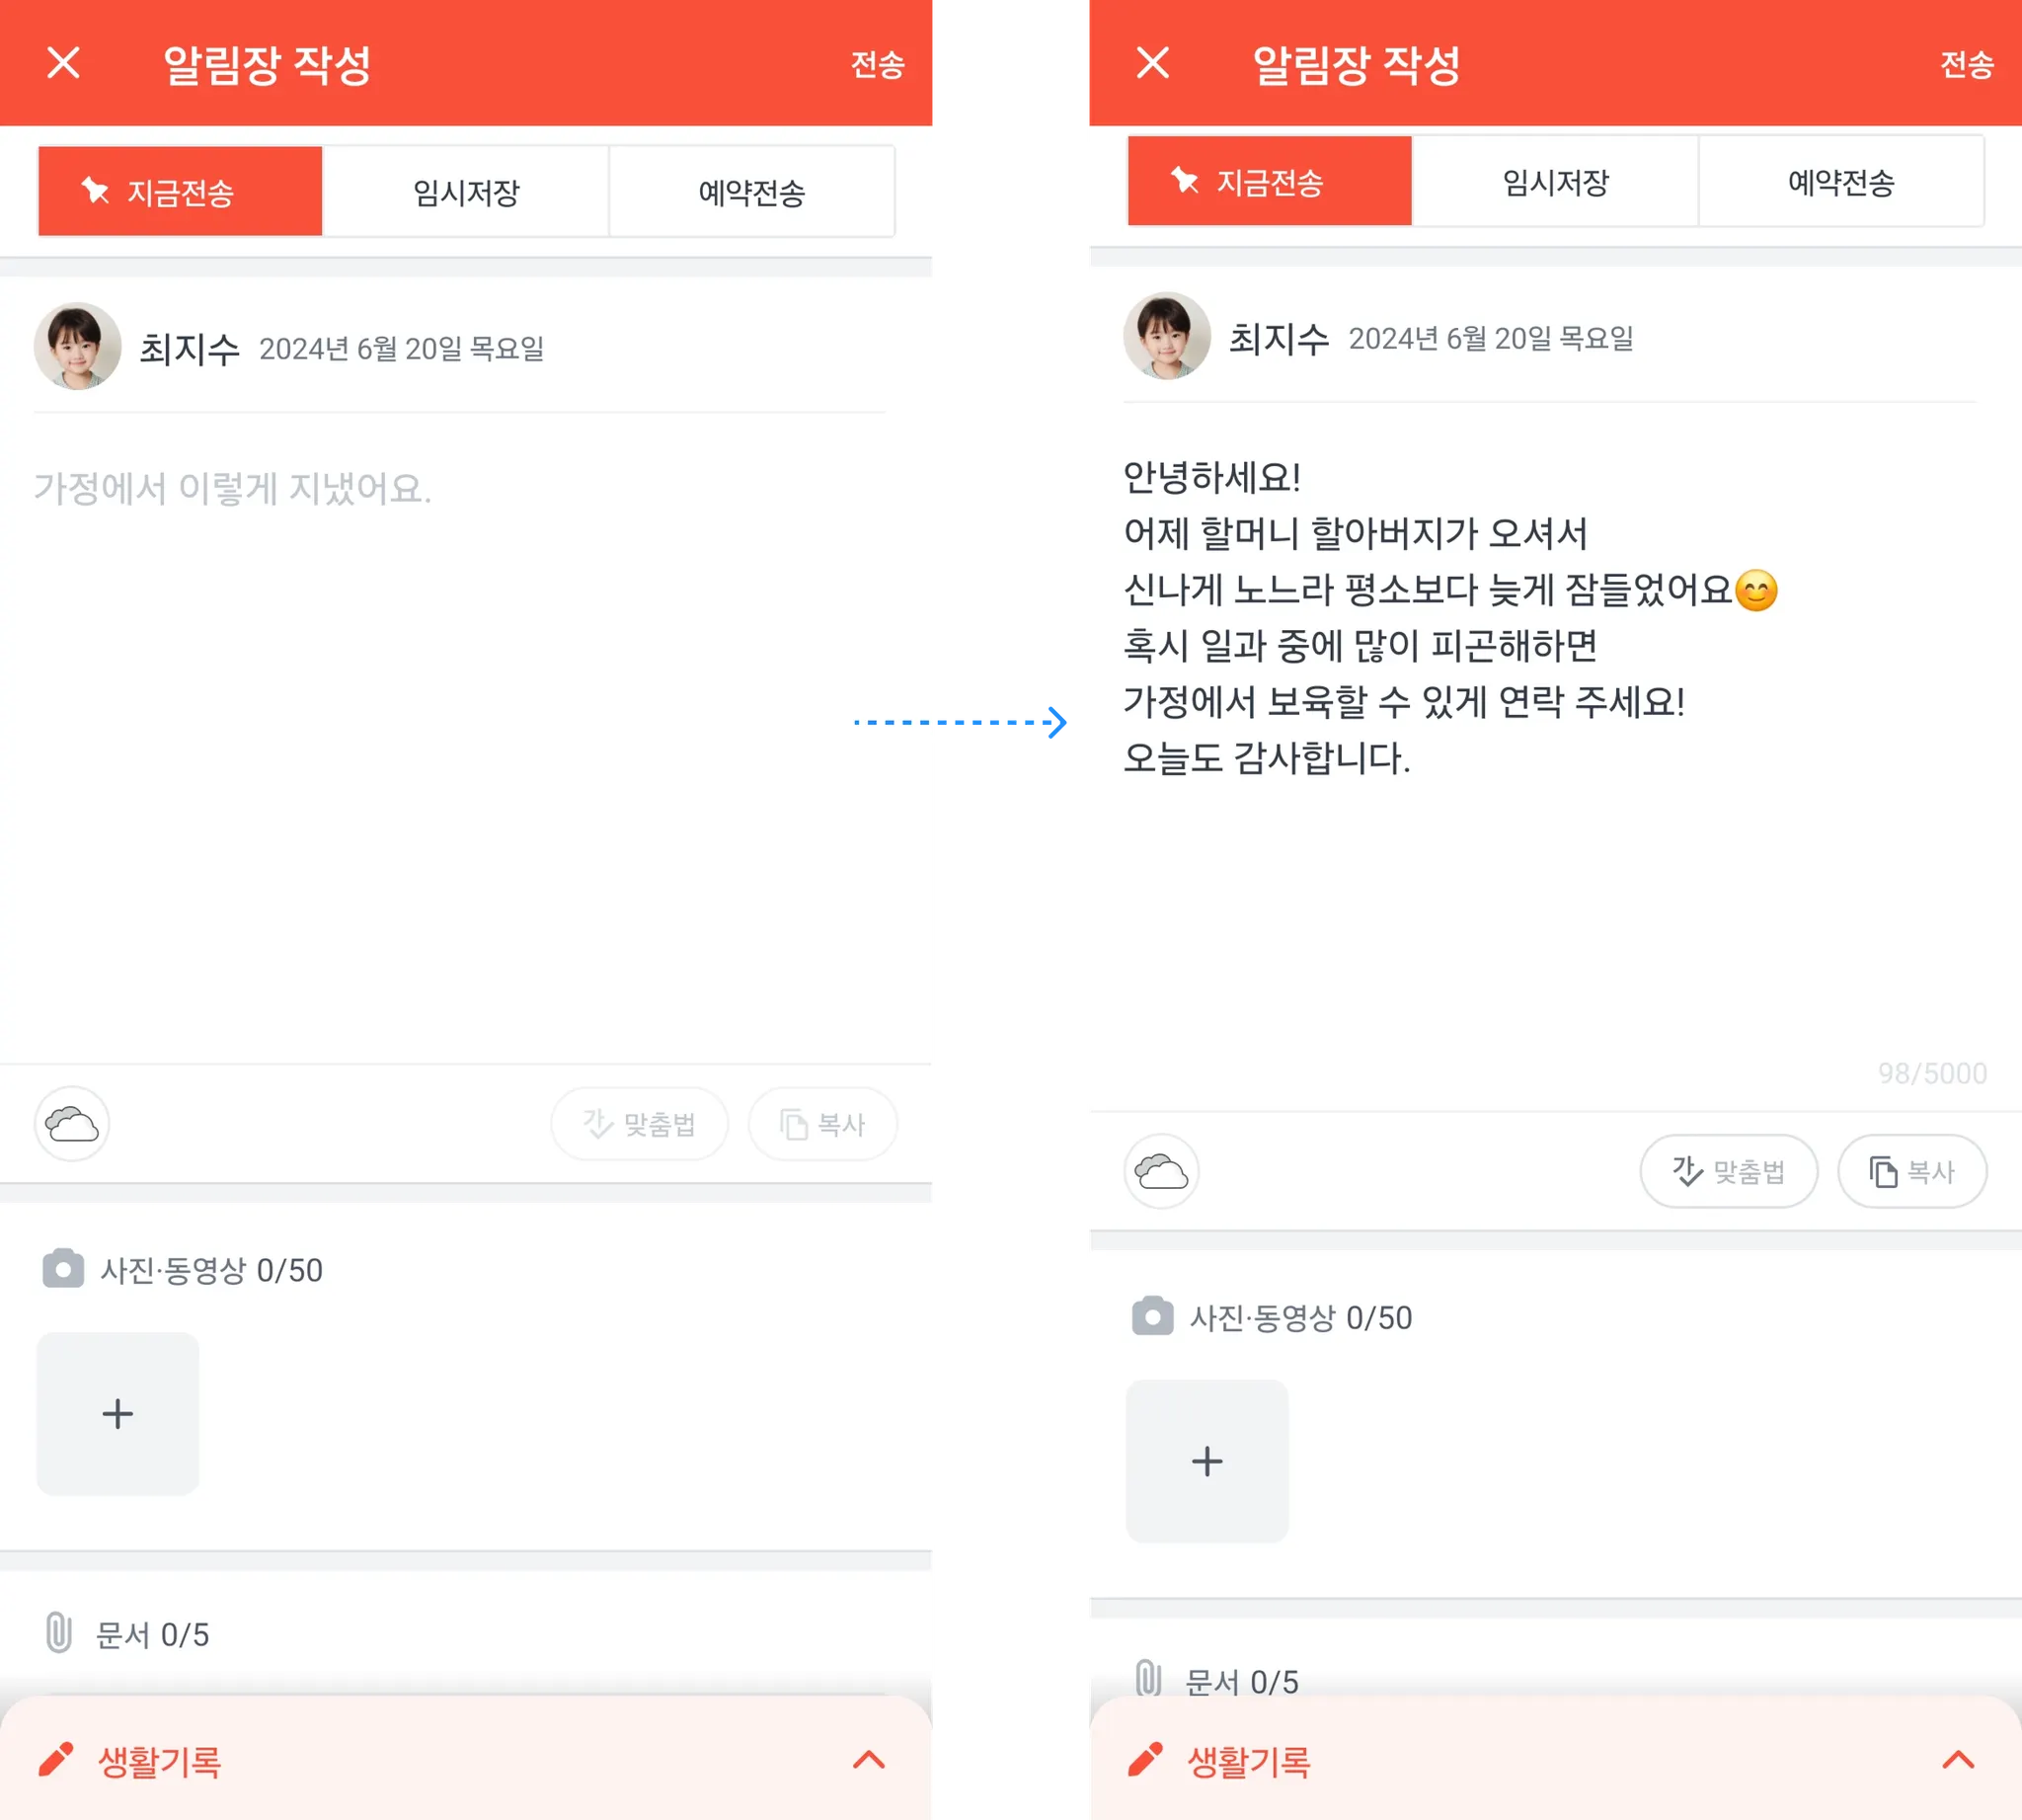
Task: Select 임시저장 option in left panel
Action: point(466,191)
